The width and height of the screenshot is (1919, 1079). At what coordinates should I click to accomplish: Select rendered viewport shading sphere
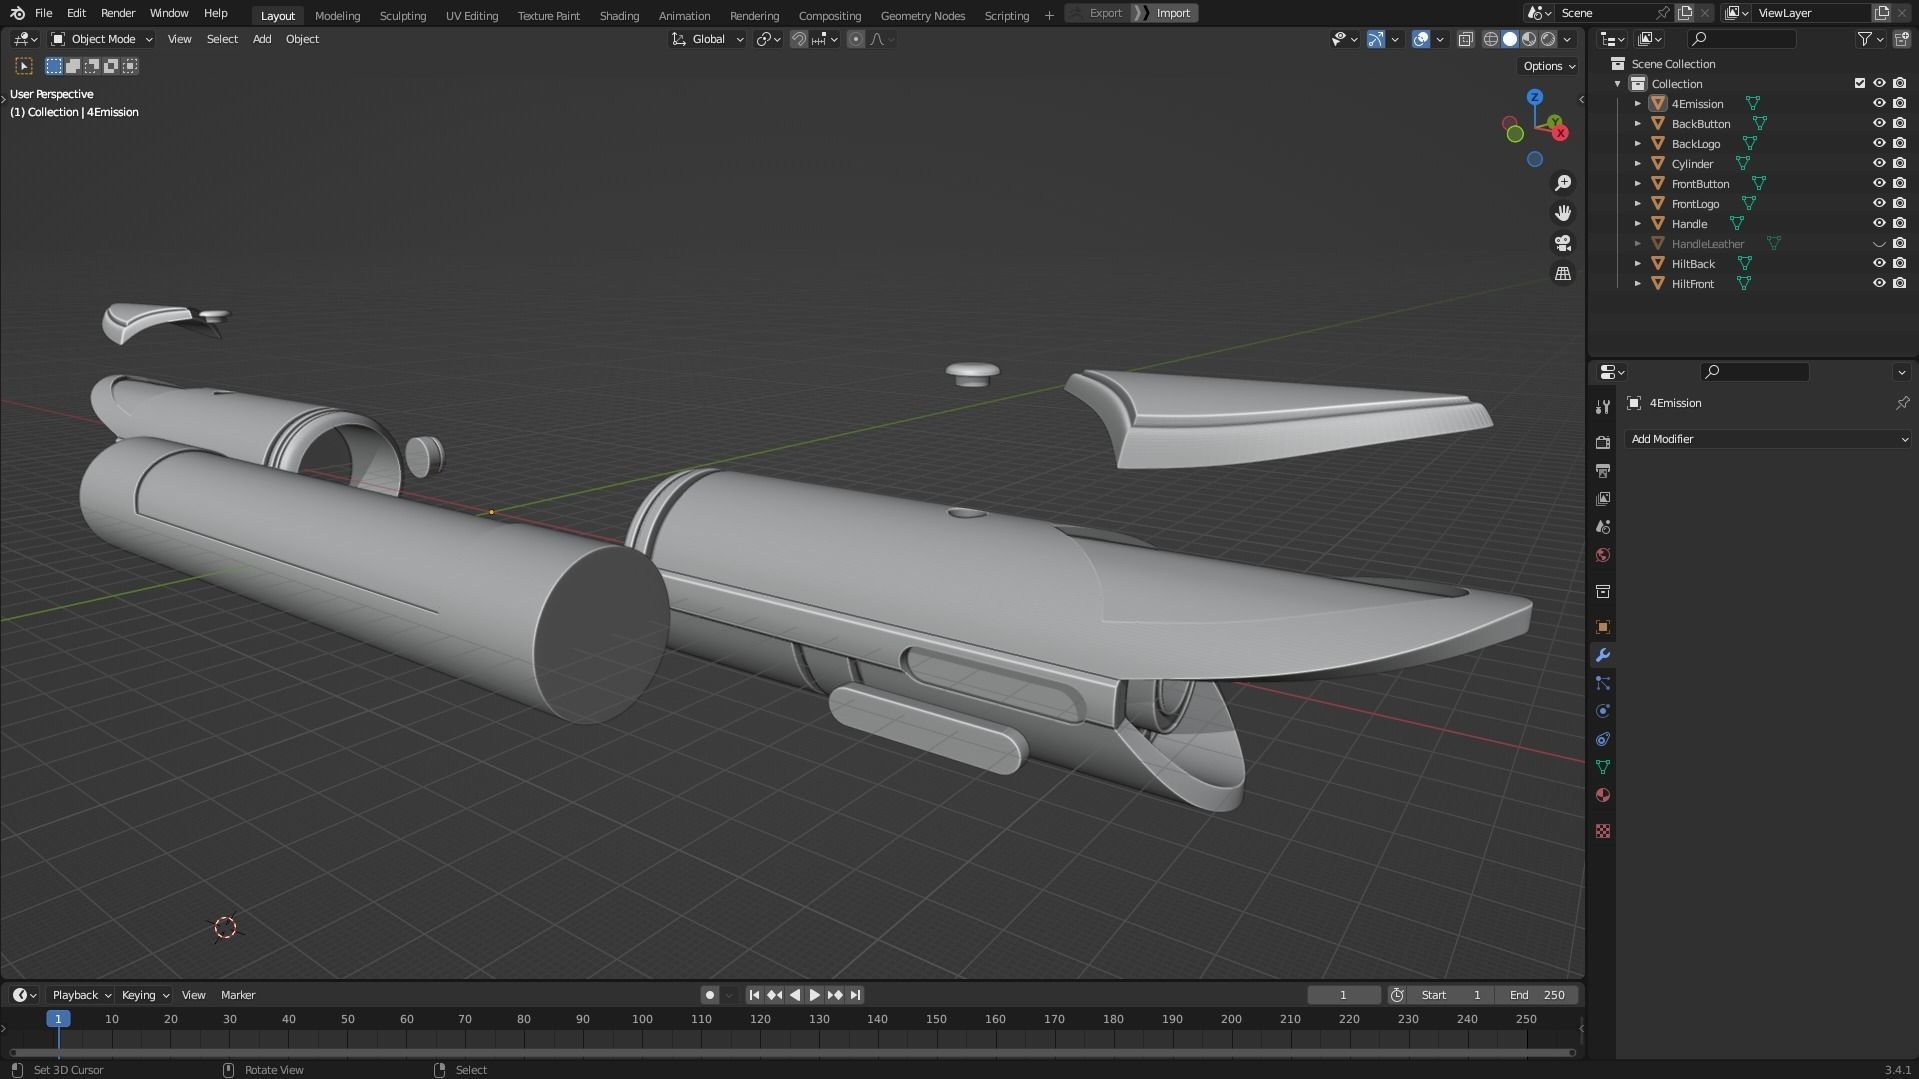click(1548, 39)
